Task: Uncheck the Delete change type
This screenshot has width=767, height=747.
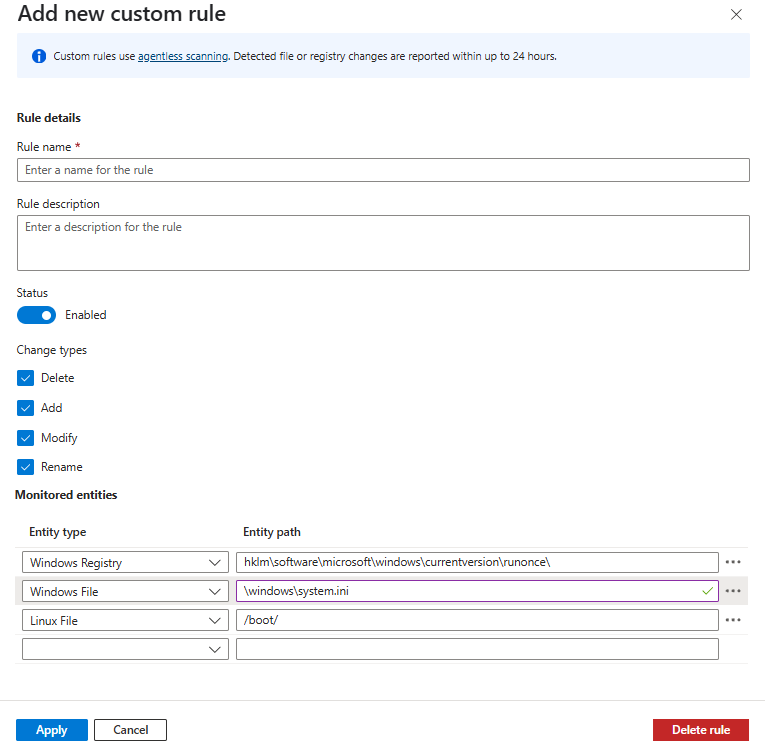Action: coord(26,378)
